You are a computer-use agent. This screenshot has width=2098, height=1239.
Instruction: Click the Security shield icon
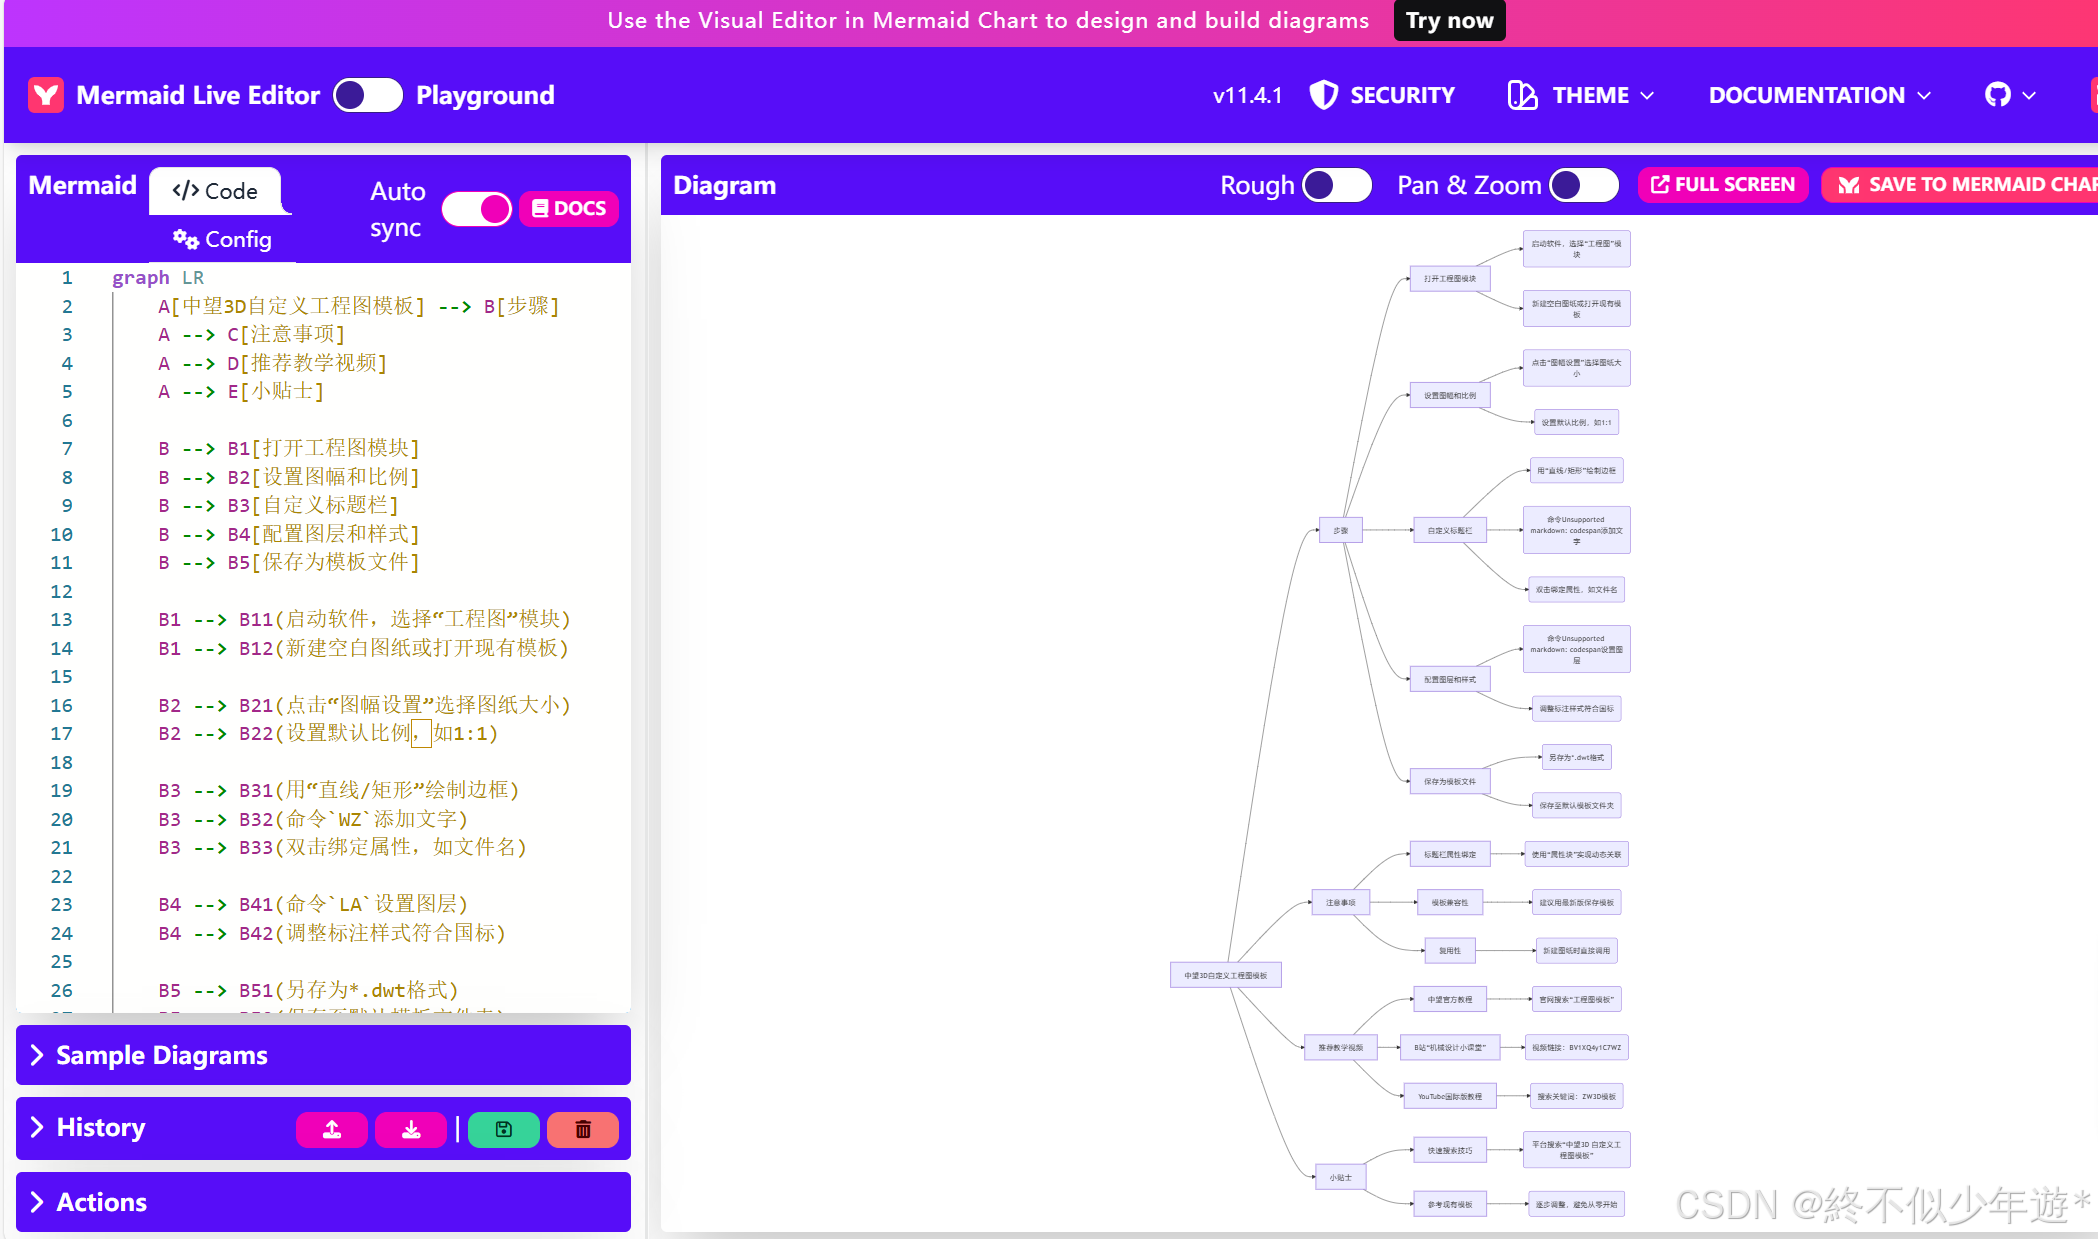click(x=1323, y=95)
